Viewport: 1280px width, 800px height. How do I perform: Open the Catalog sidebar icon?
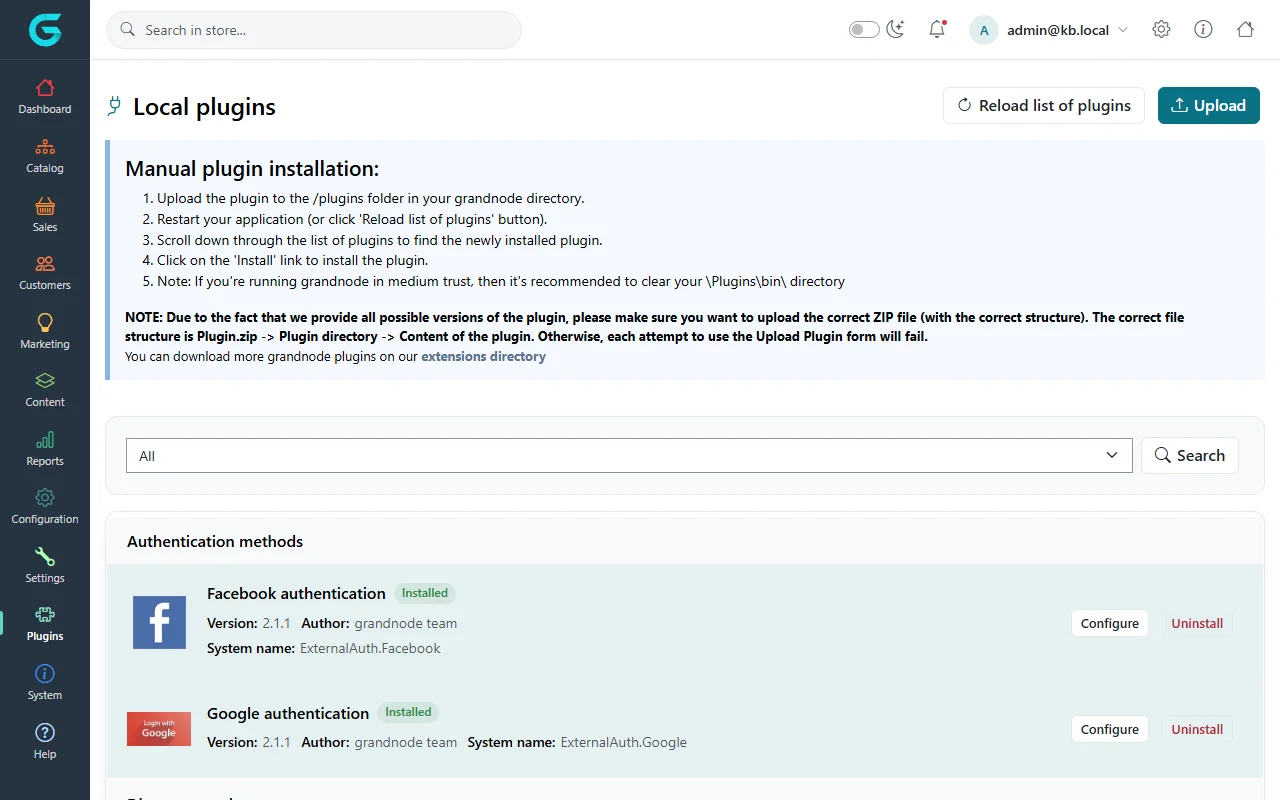[45, 147]
